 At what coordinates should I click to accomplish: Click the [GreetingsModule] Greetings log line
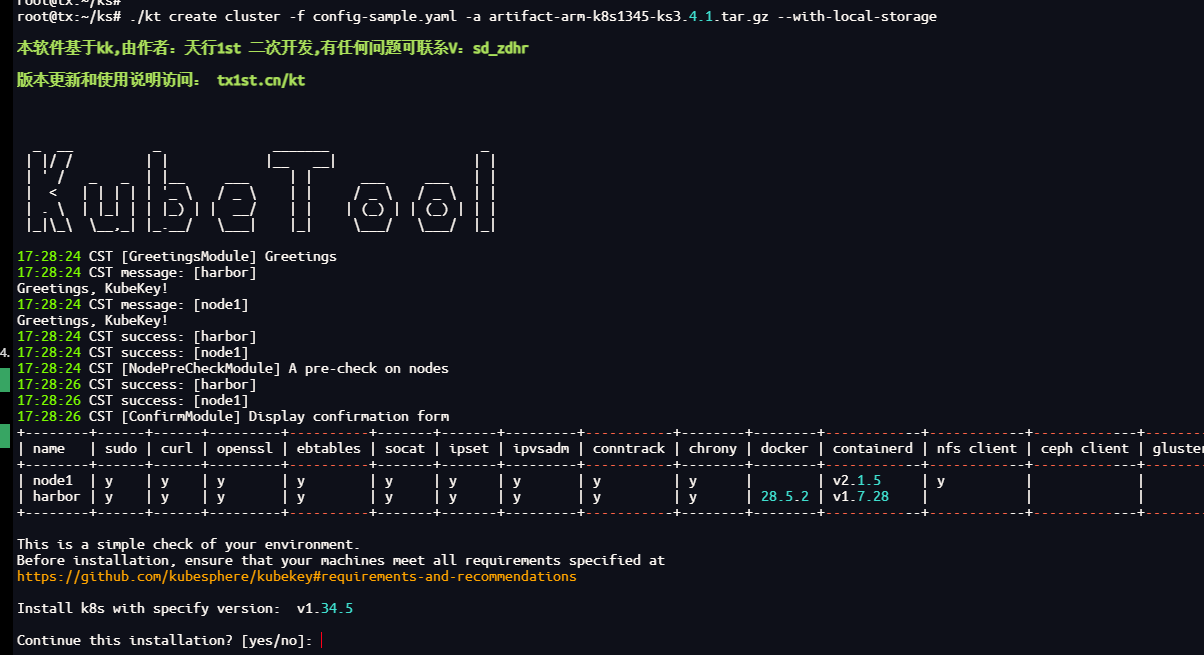pyautogui.click(x=177, y=256)
